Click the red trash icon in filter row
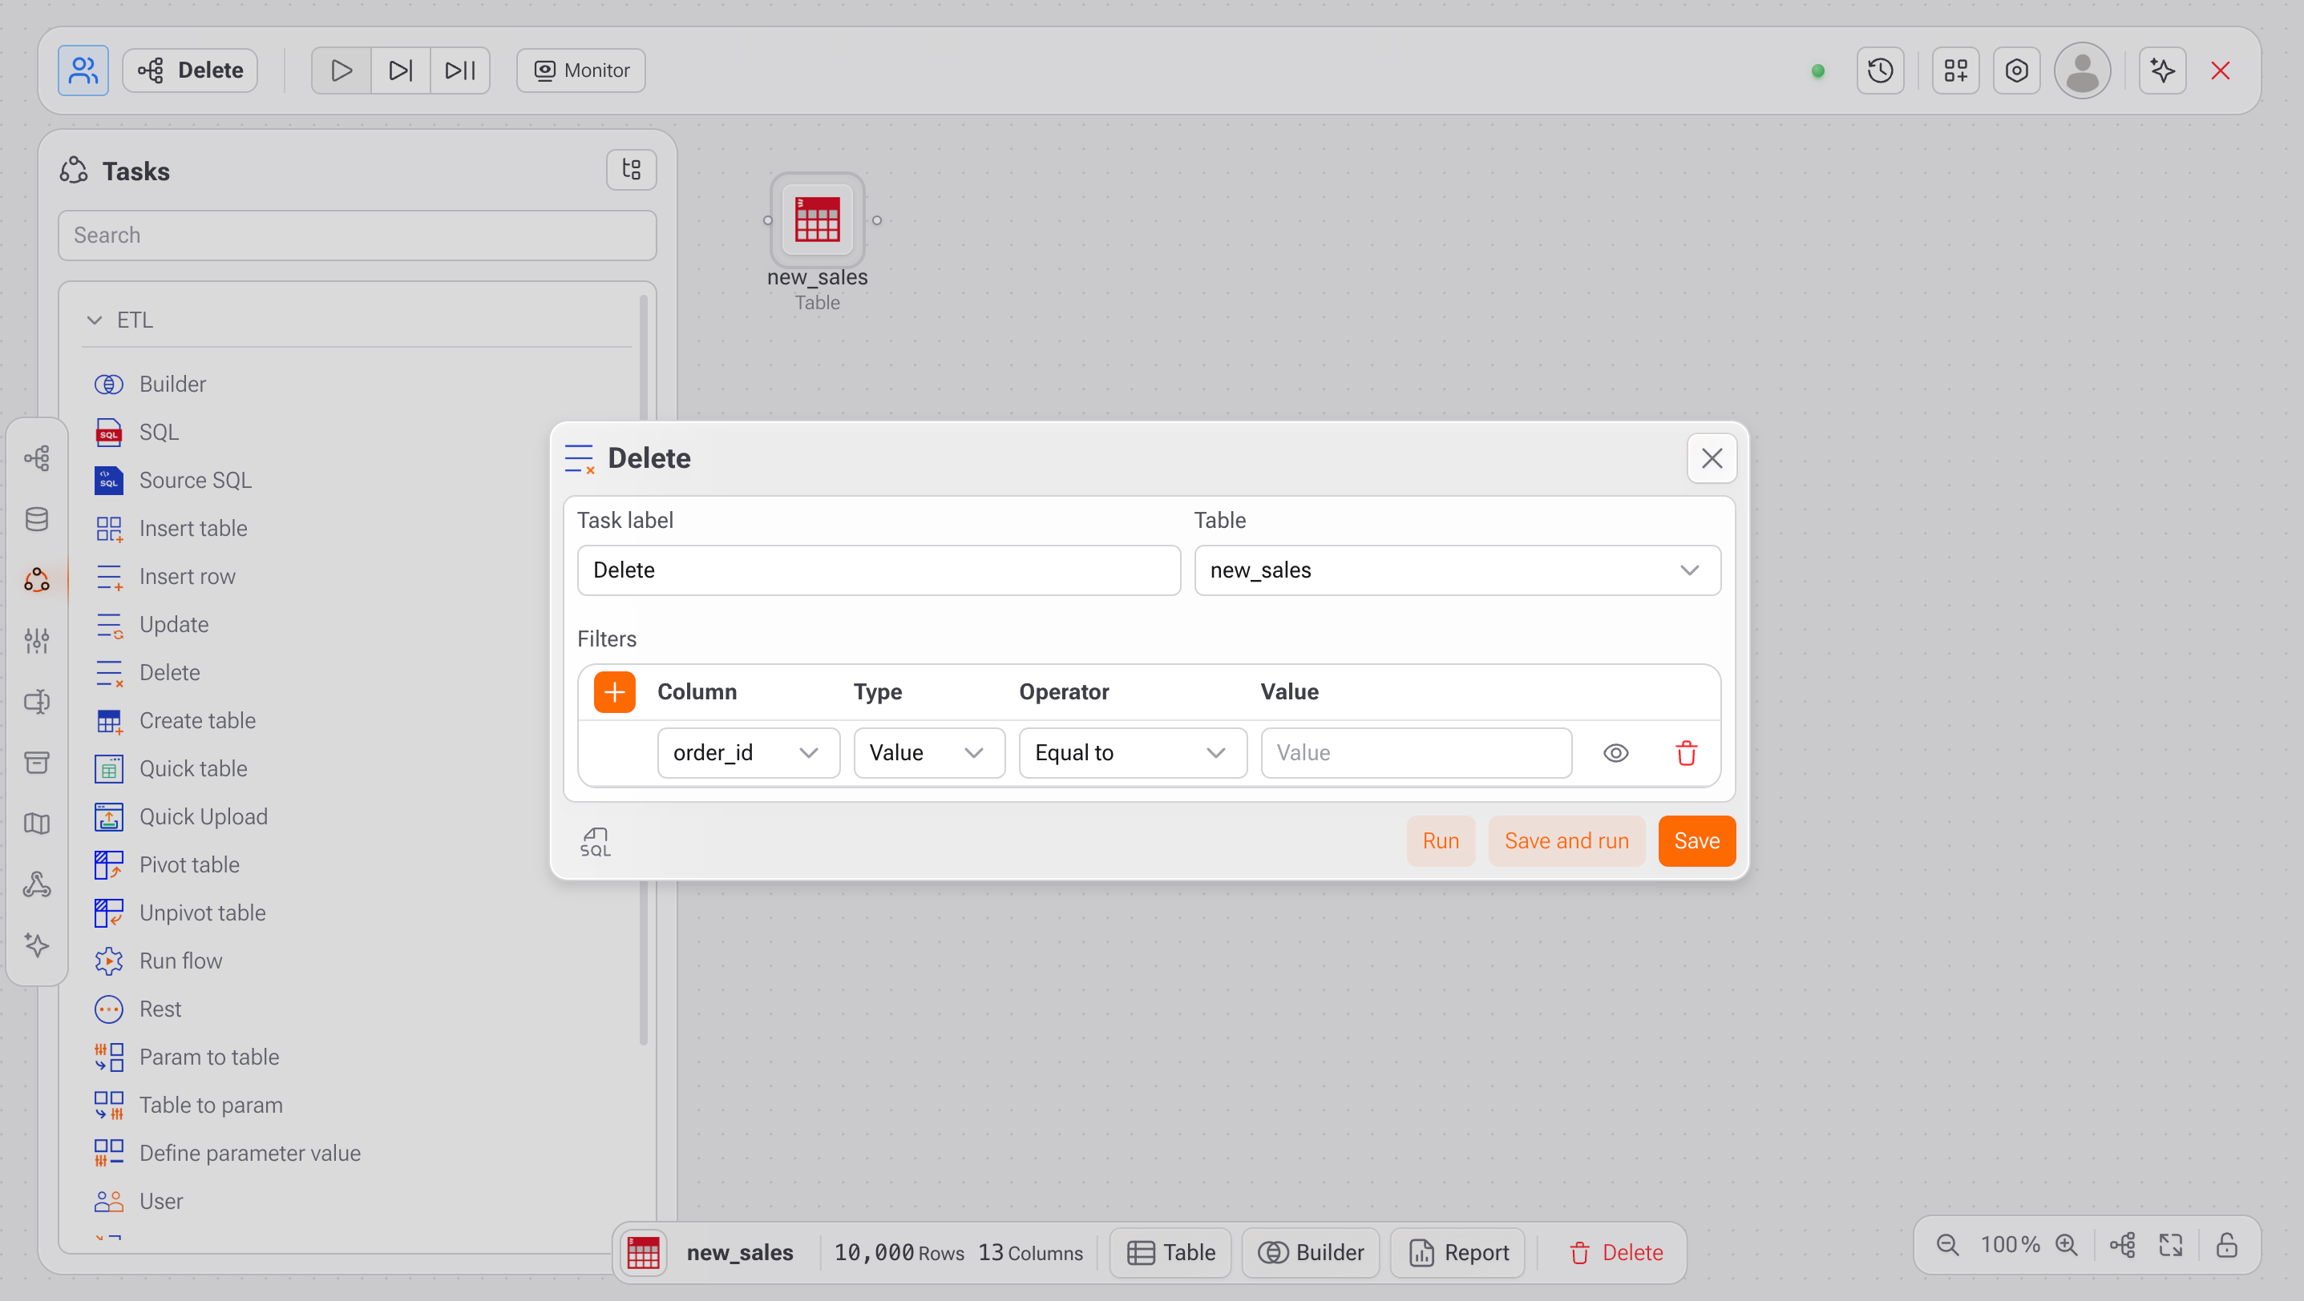The height and width of the screenshot is (1301, 2304). [x=1686, y=753]
